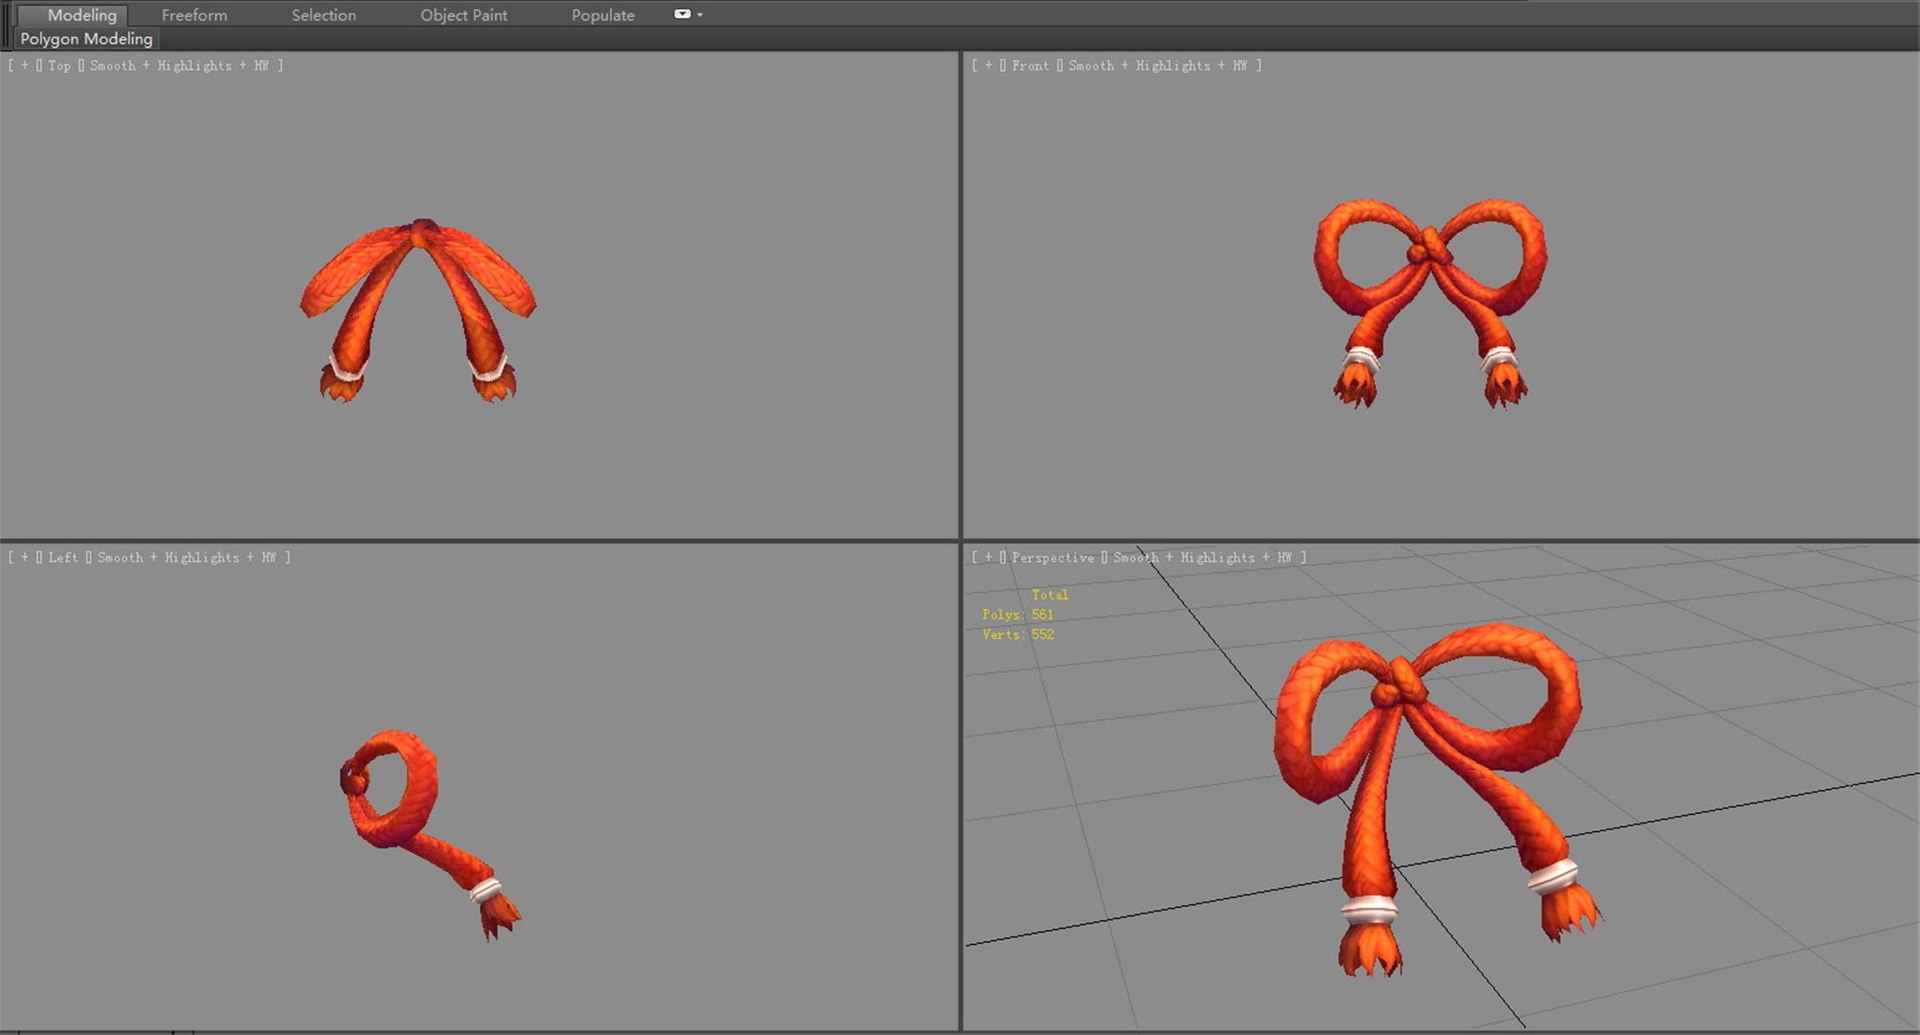Screen dimensions: 1920x1035
Task: Open shading menu in Left viewport
Action: (186, 557)
